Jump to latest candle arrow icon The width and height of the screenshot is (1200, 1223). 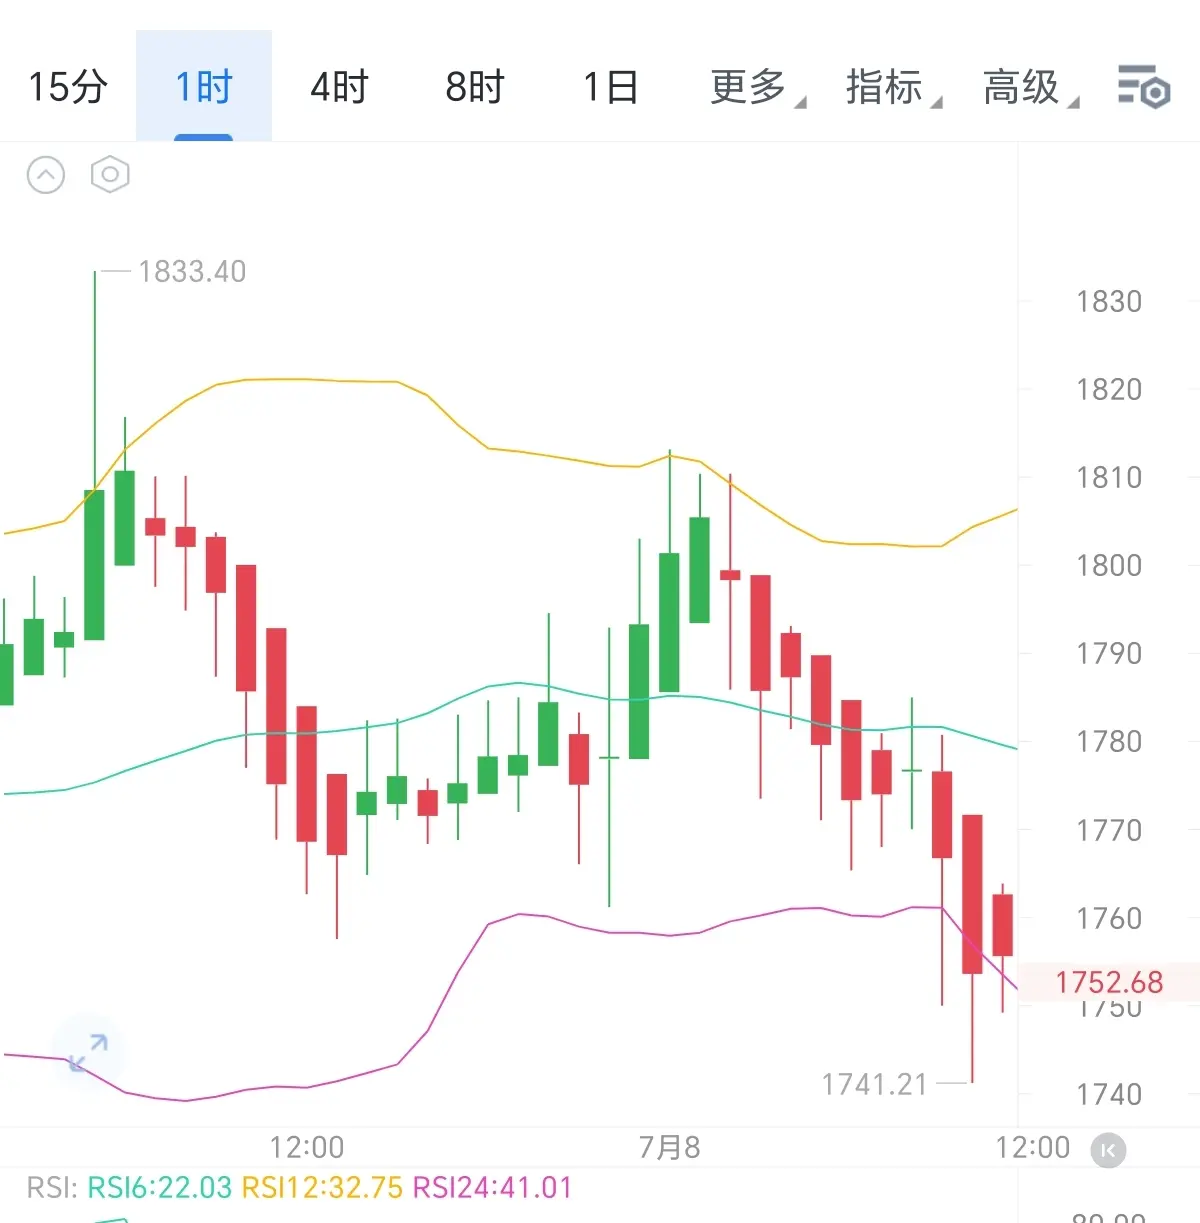tap(1108, 1150)
